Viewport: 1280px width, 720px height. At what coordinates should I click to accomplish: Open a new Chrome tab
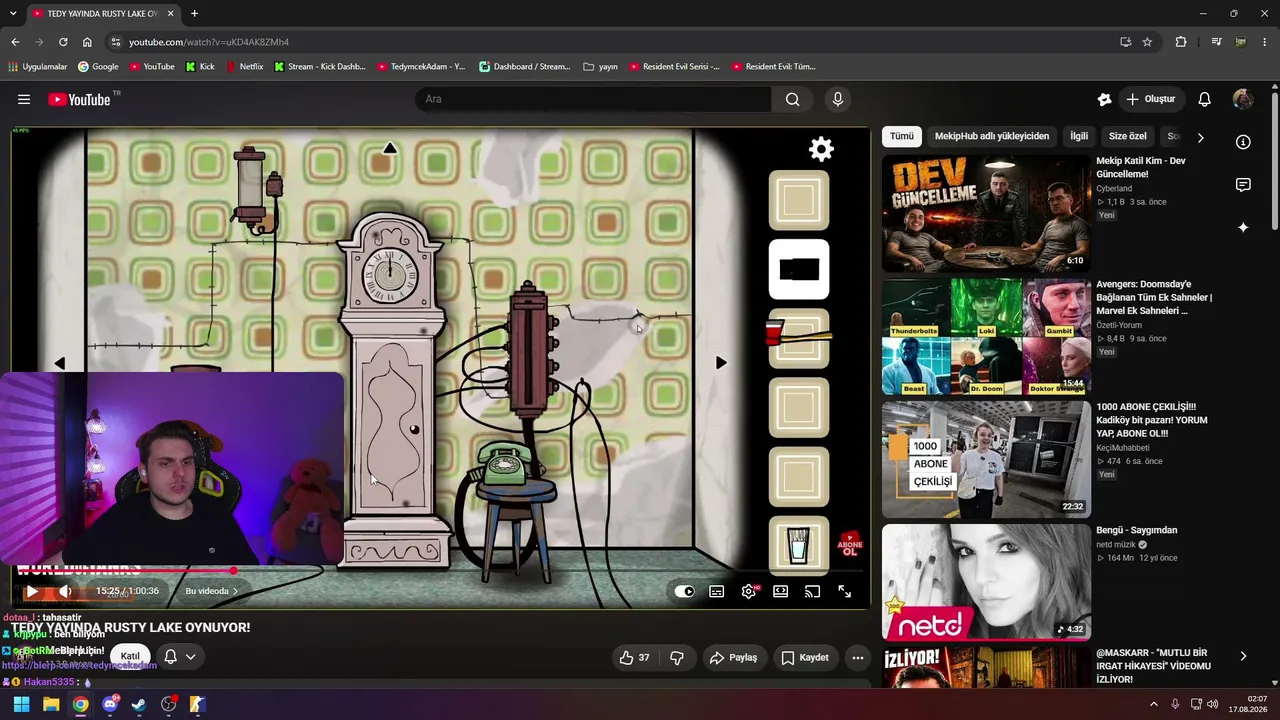pyautogui.click(x=194, y=14)
